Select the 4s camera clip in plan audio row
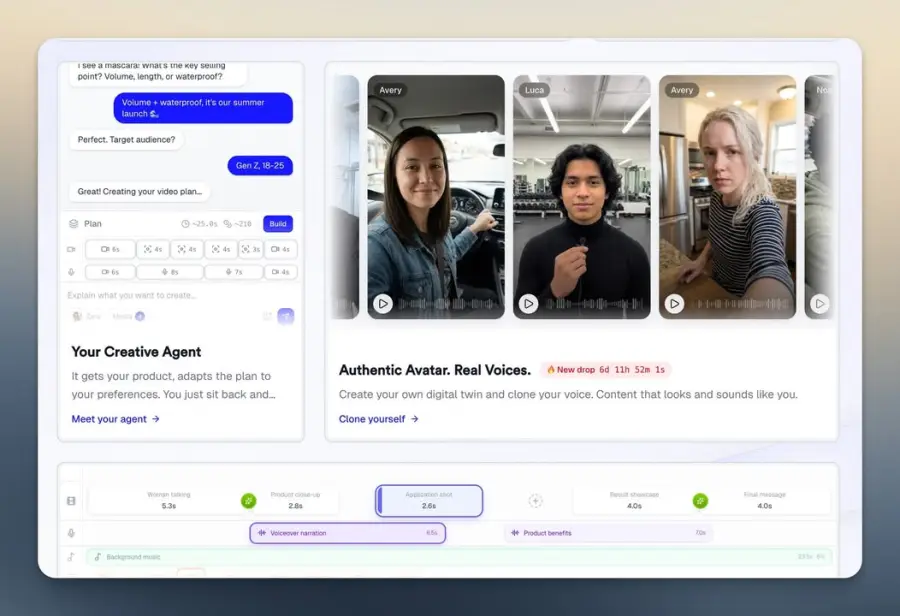The height and width of the screenshot is (616, 900). click(x=281, y=272)
